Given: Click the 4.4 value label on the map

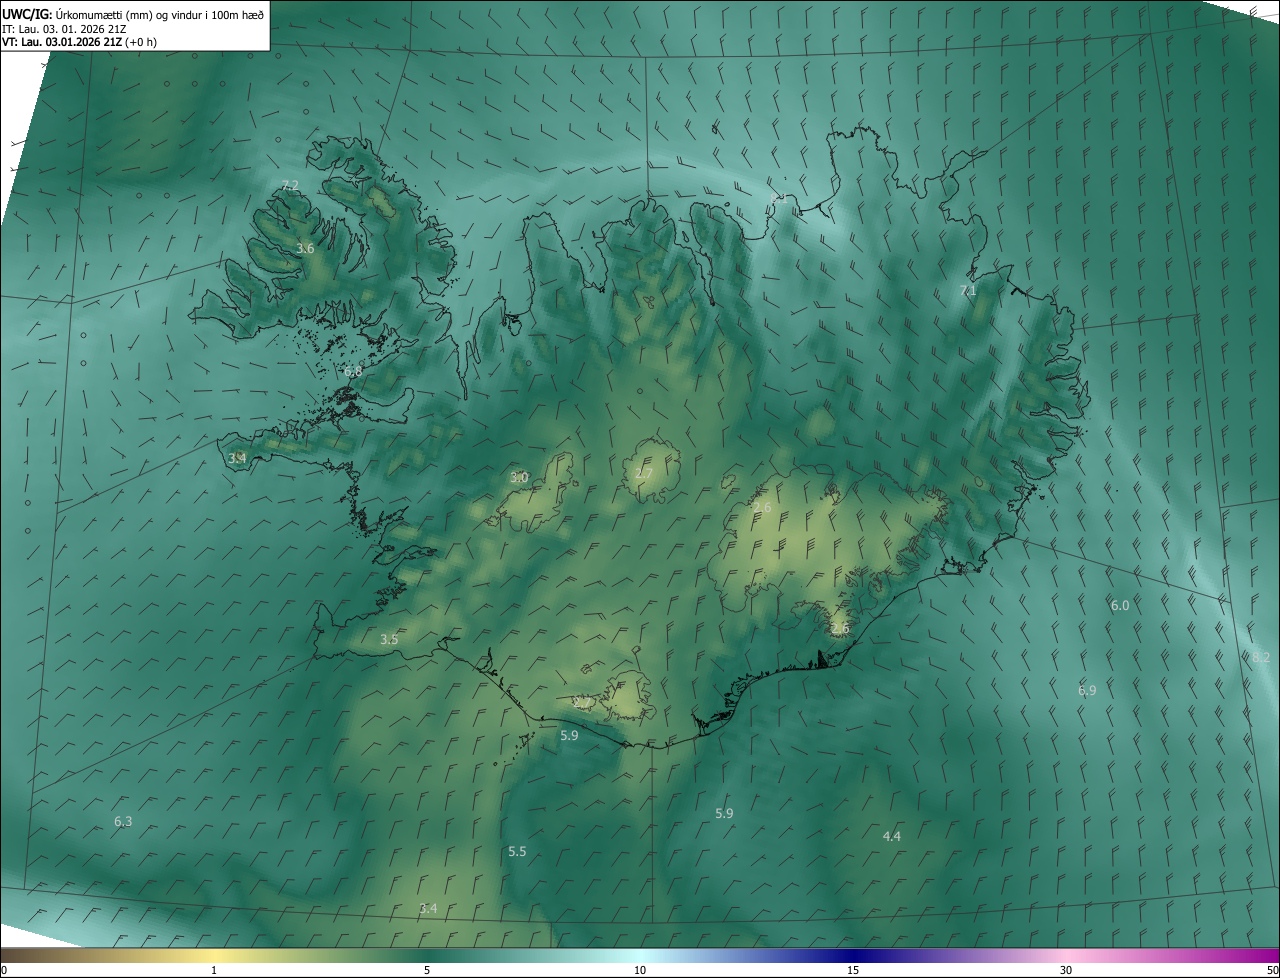Looking at the screenshot, I should point(892,836).
